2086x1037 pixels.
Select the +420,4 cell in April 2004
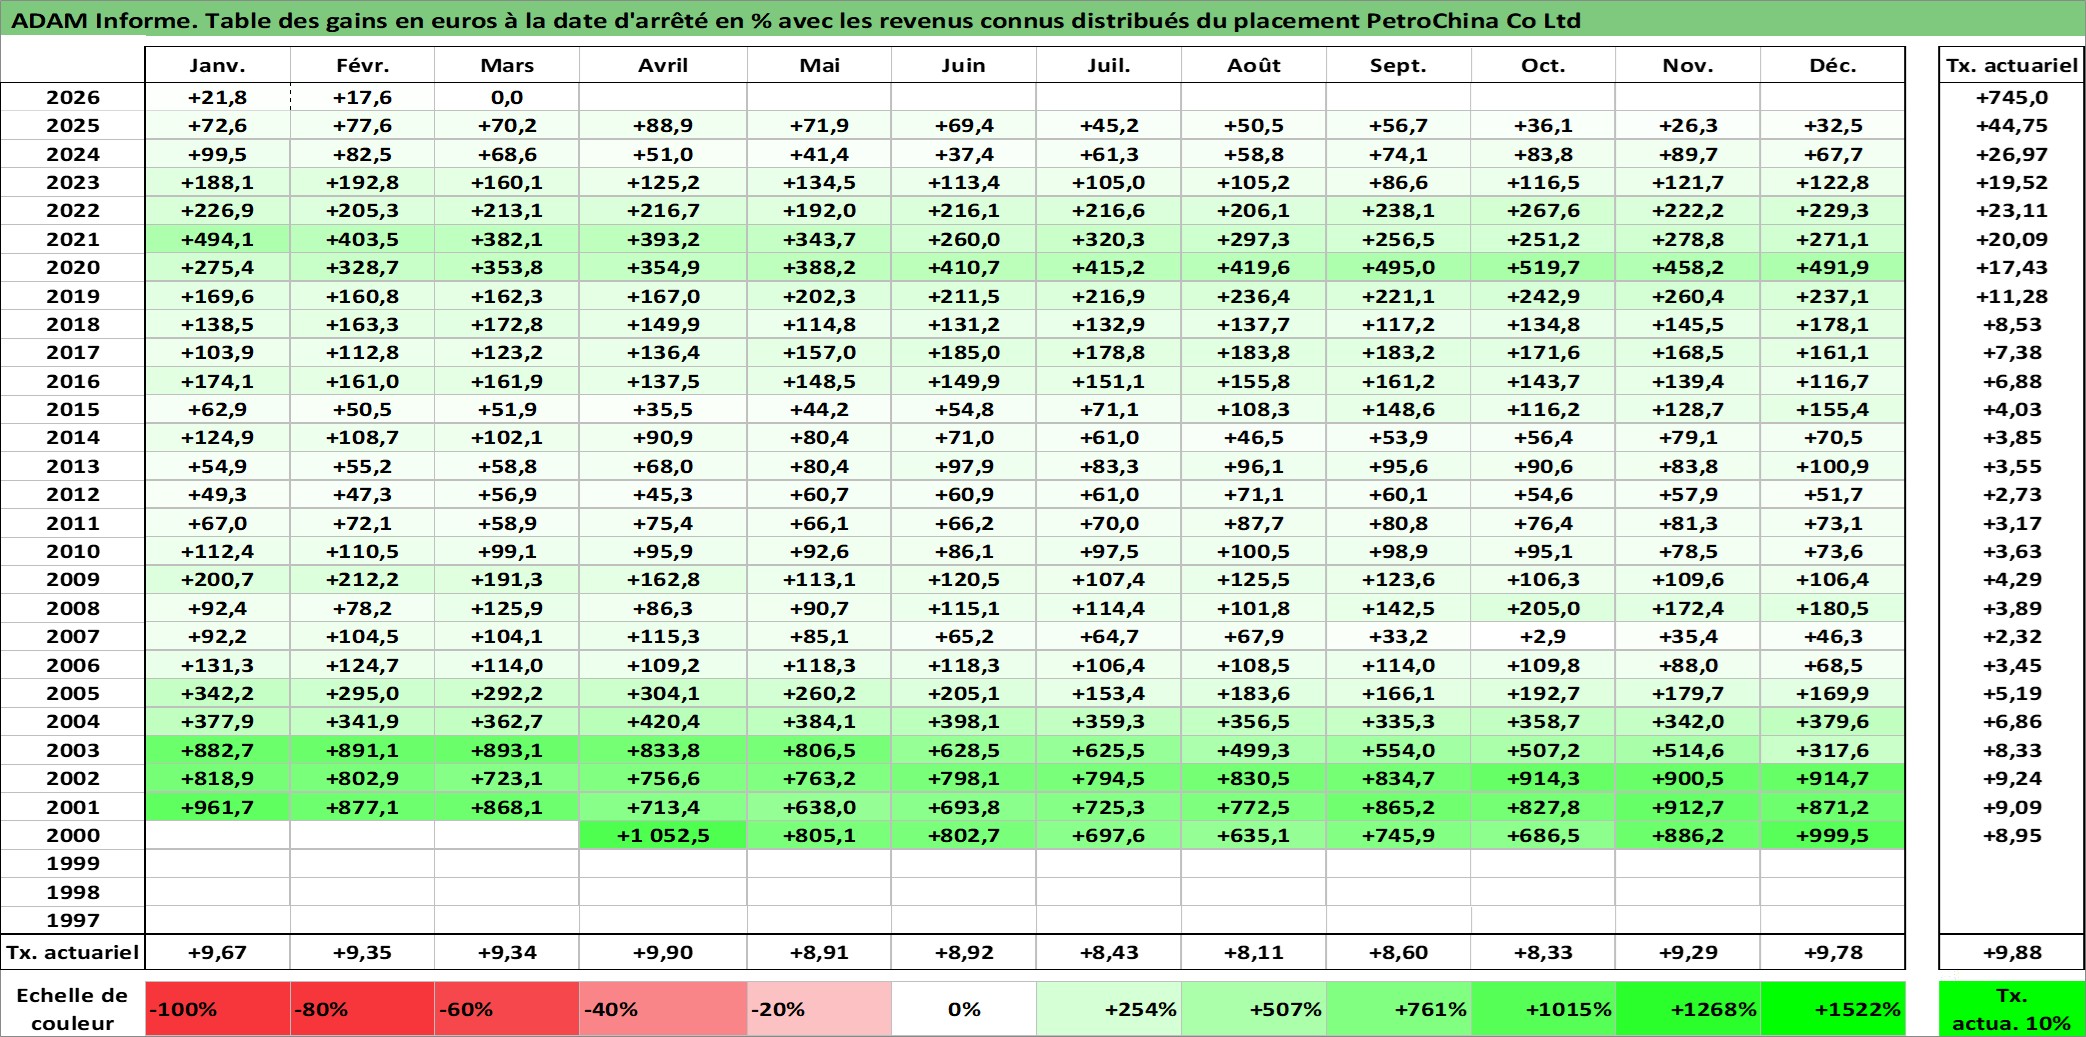(x=663, y=721)
